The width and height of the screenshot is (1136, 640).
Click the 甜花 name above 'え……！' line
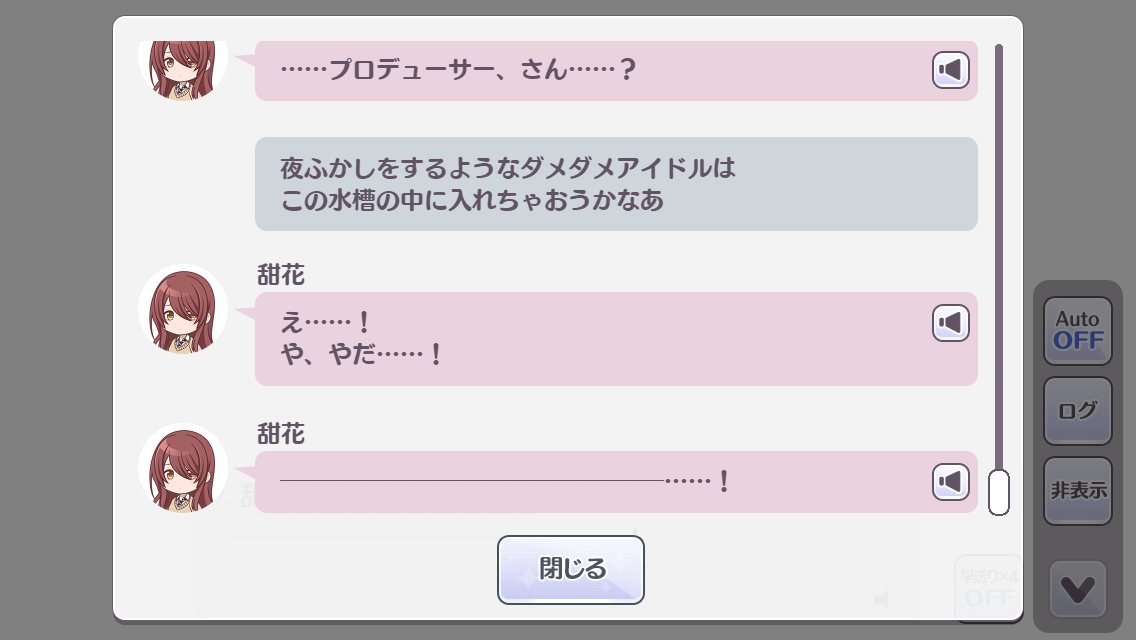281,276
